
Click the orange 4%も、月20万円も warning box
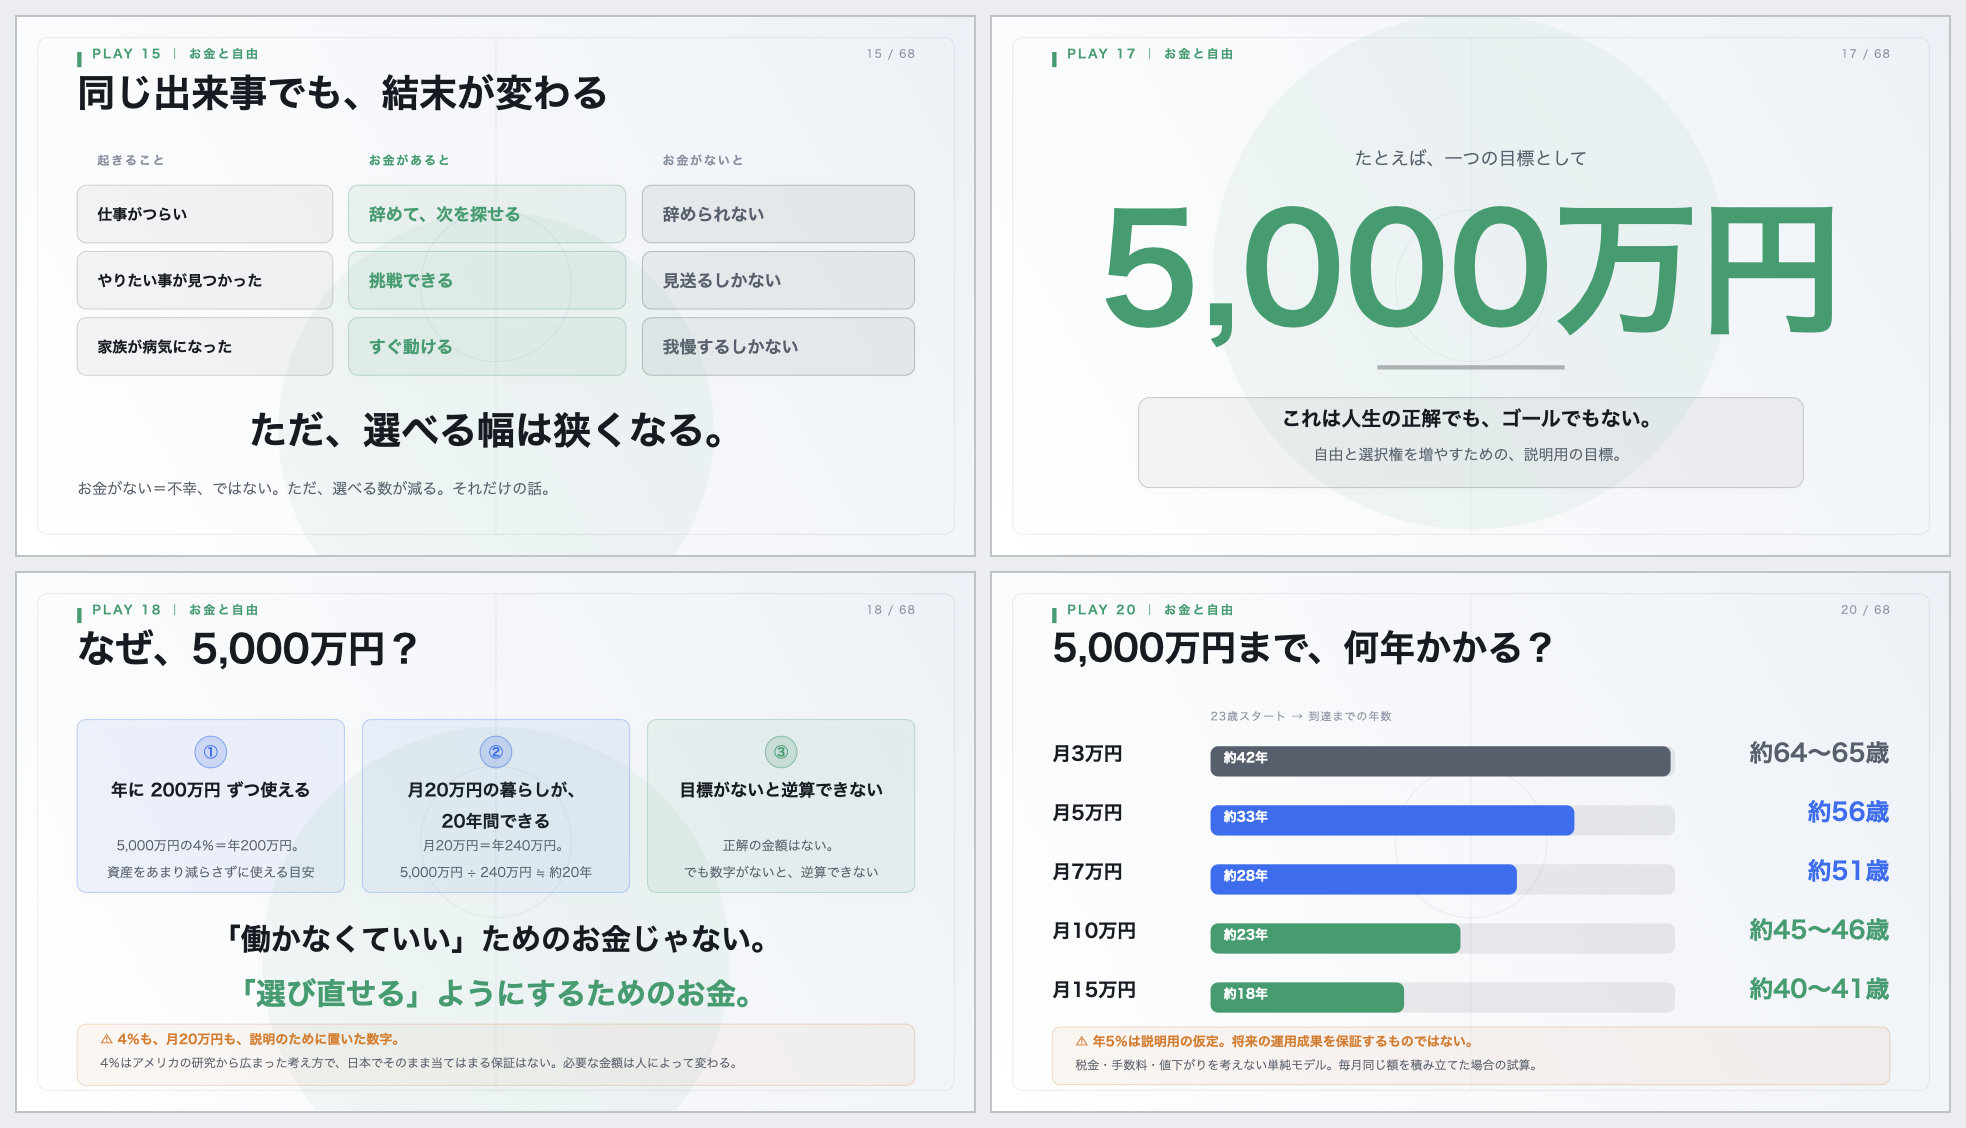[x=496, y=1054]
